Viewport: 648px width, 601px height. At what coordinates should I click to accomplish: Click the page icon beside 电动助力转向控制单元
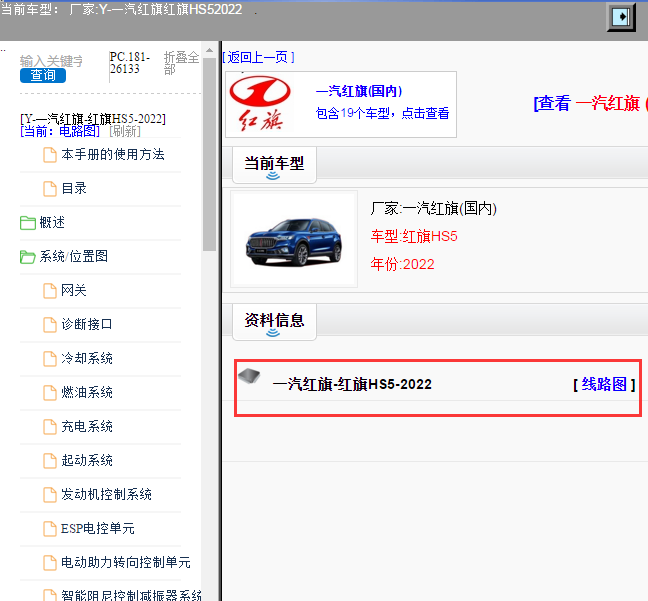tap(50, 563)
